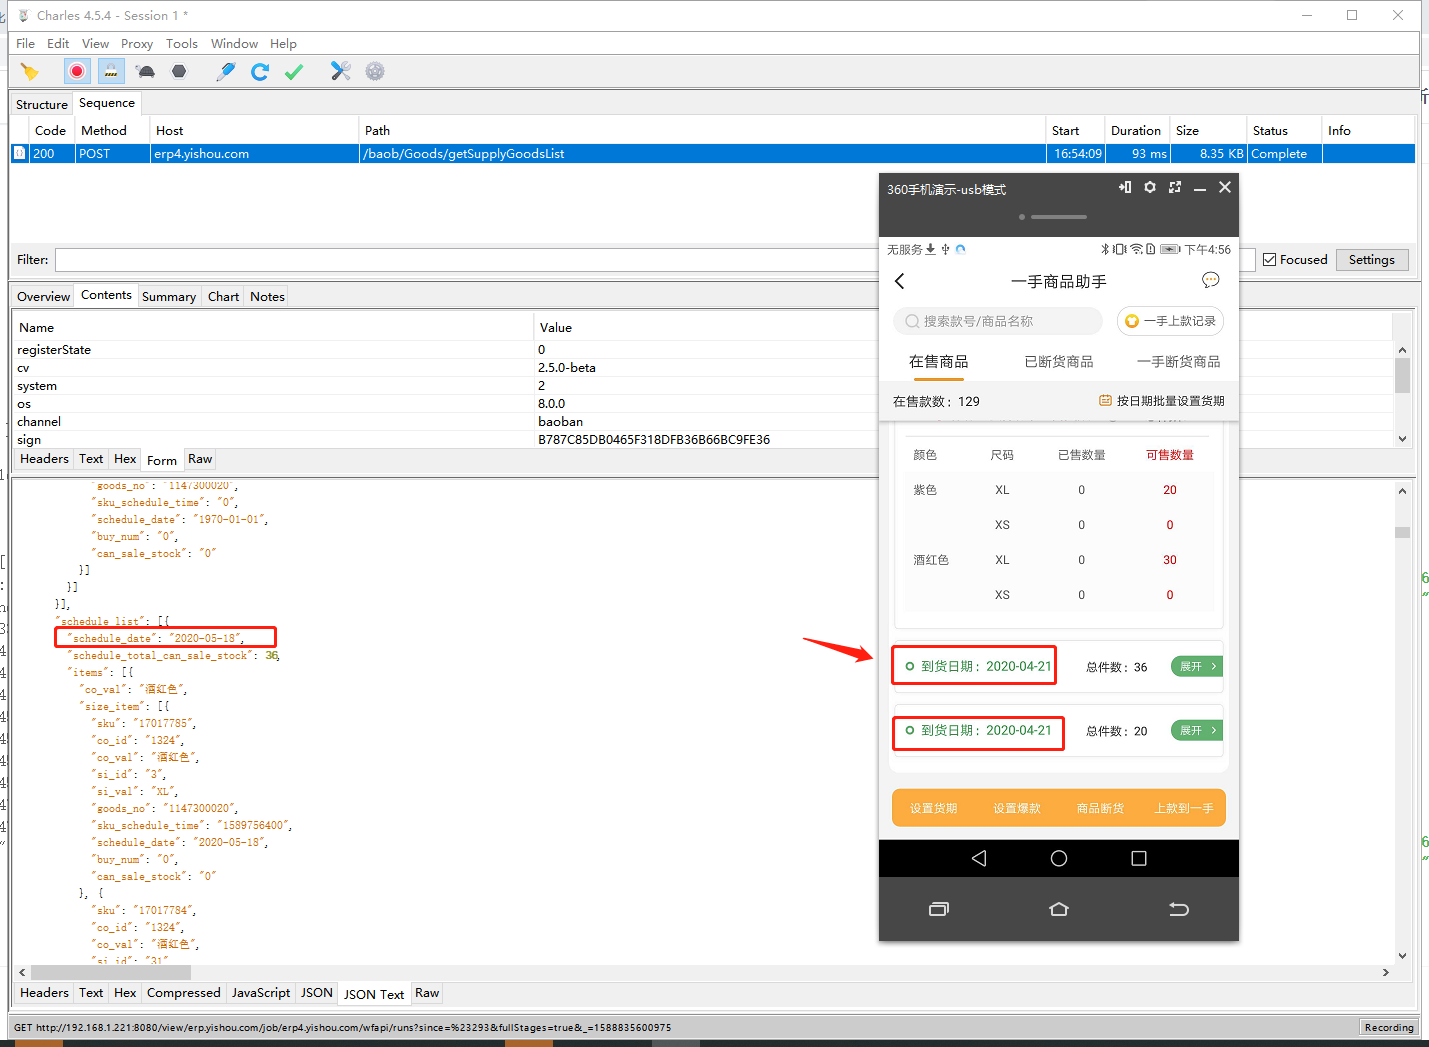Click the return arrow in phone demo footer
The height and width of the screenshot is (1047, 1429).
pyautogui.click(x=1179, y=909)
